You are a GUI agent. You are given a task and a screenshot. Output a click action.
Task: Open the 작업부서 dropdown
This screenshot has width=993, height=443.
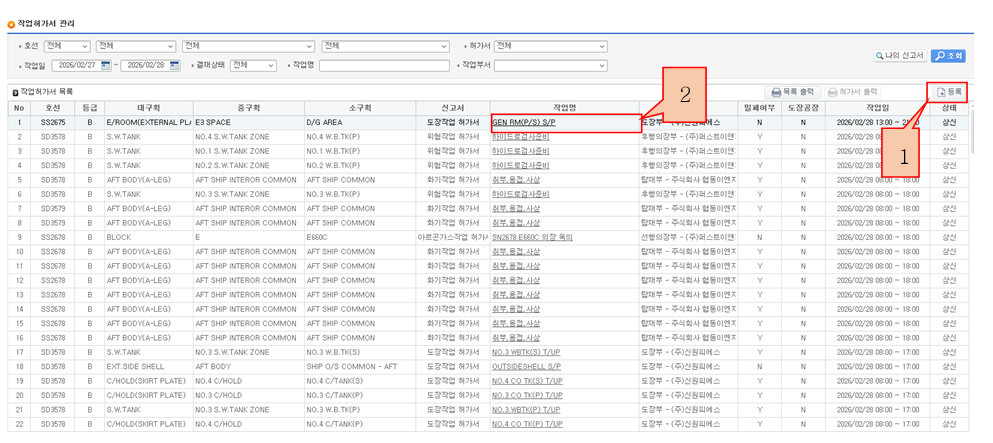(551, 66)
